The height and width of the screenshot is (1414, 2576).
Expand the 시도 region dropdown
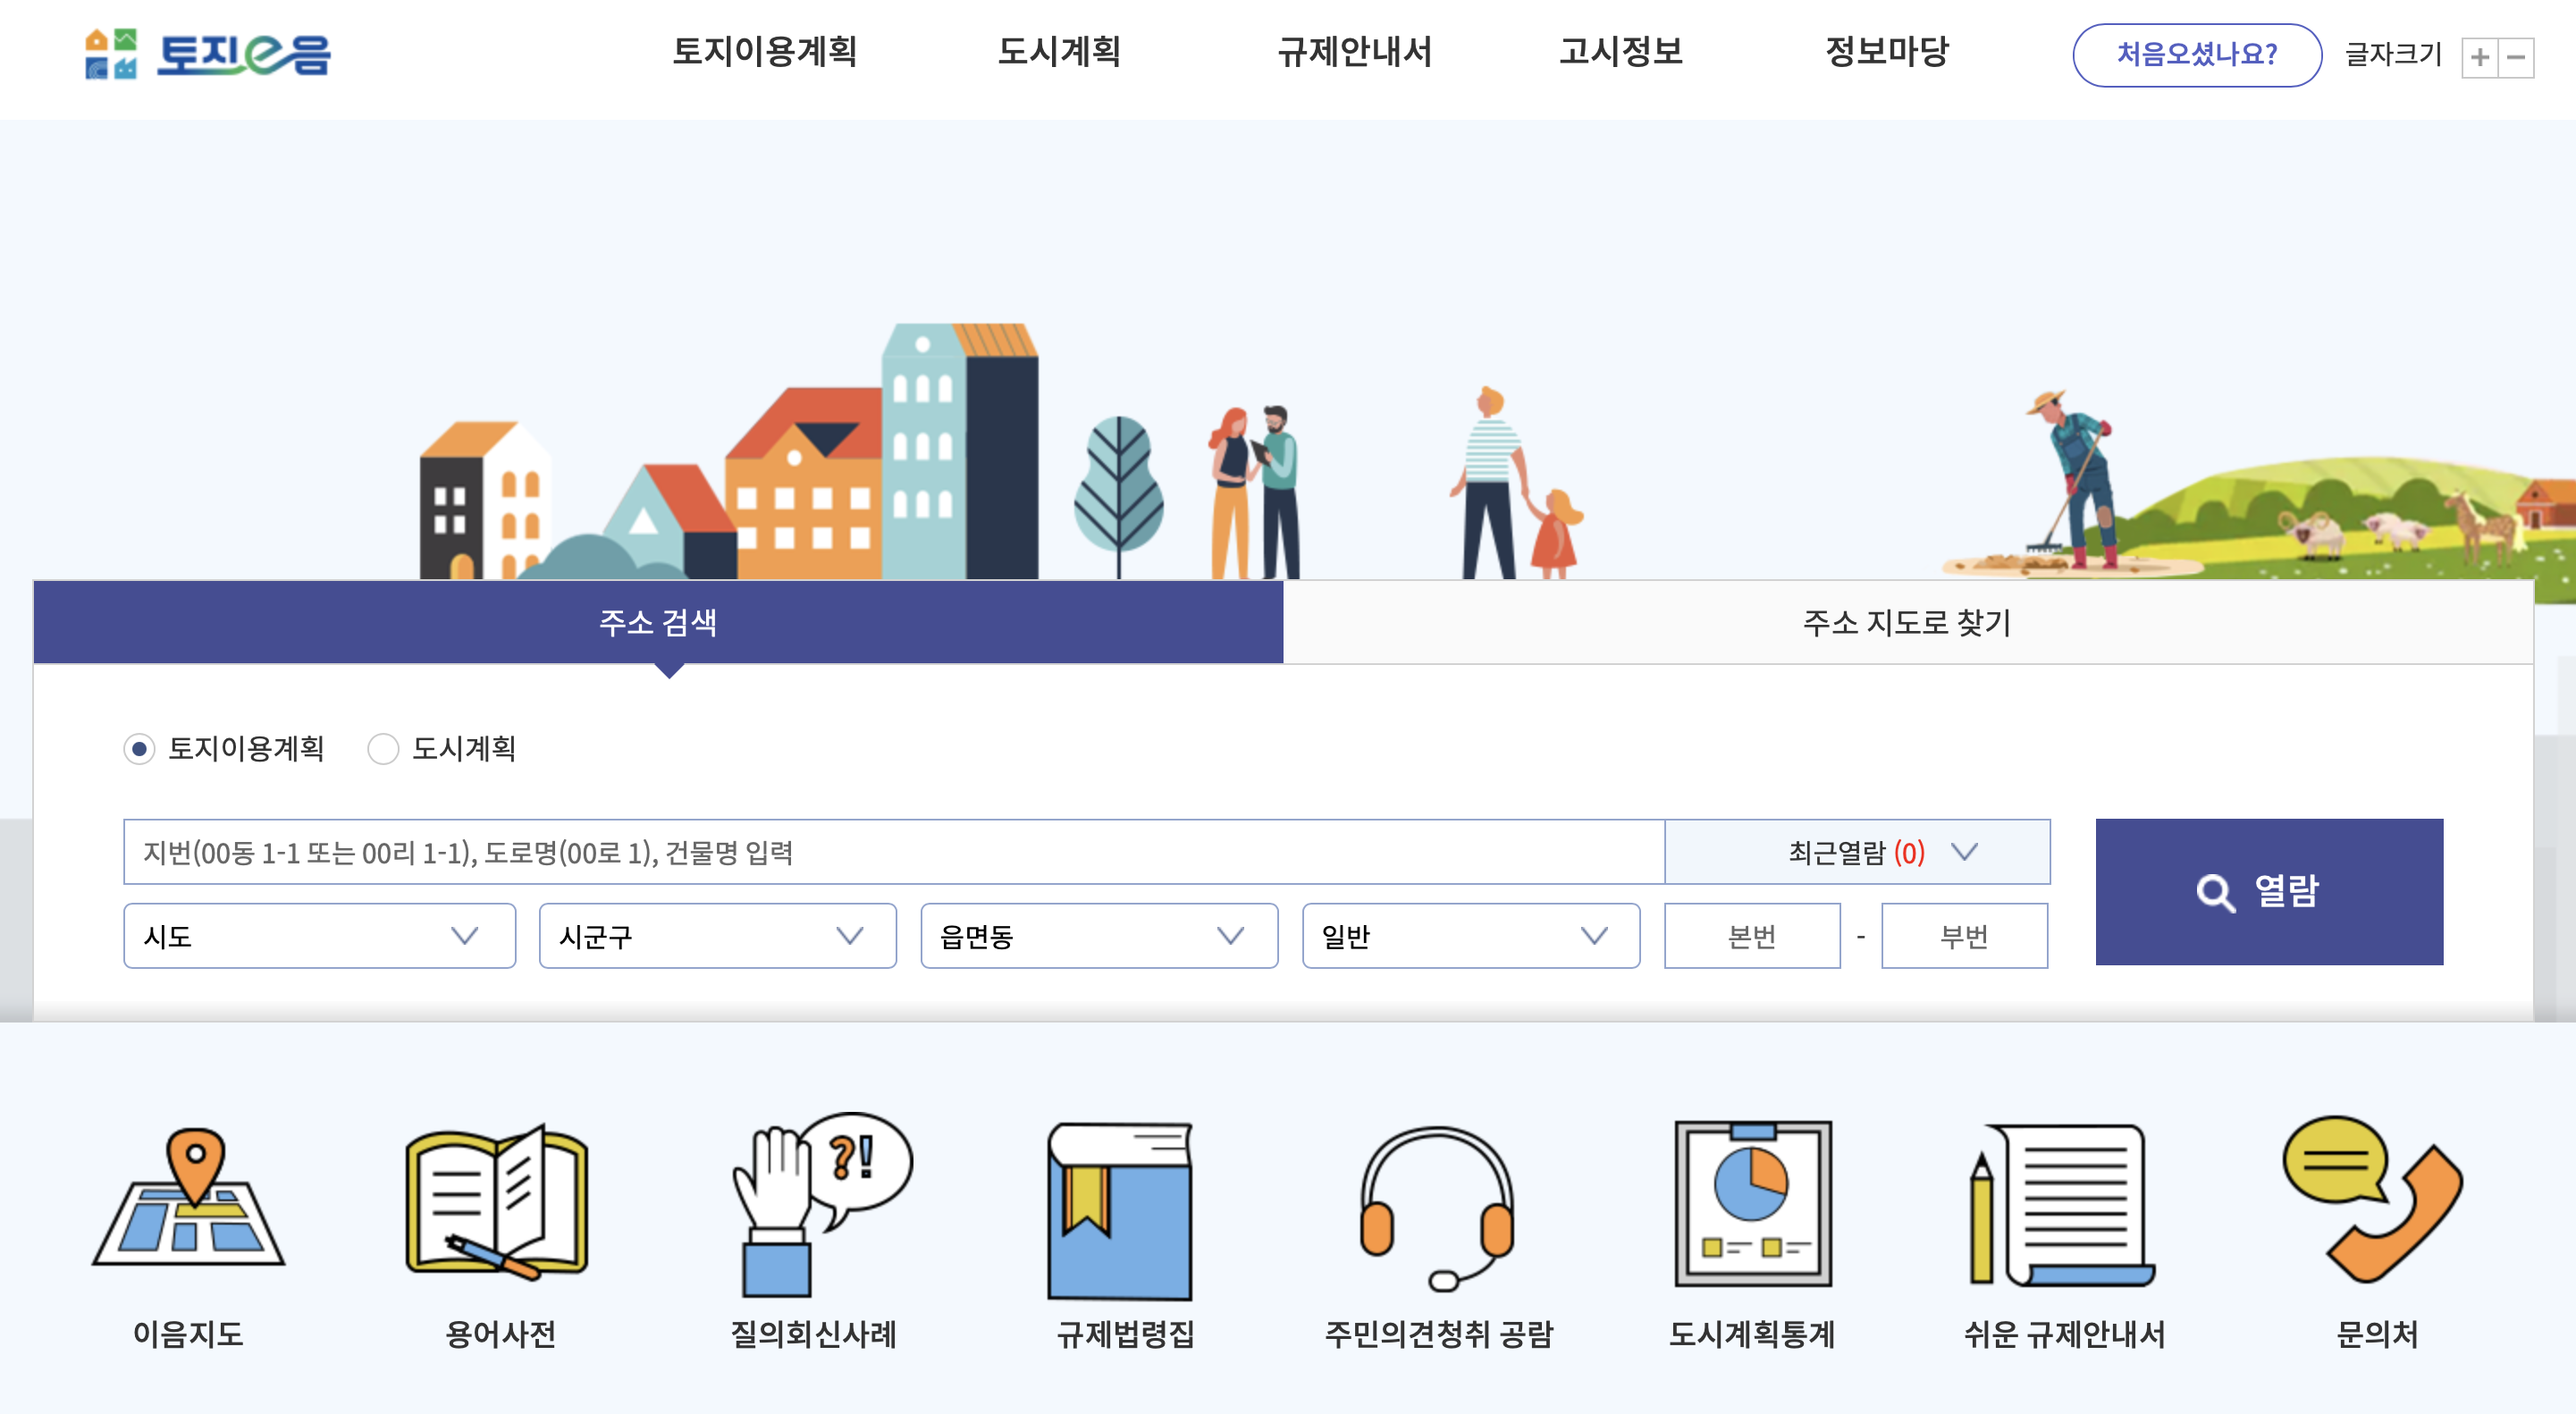[317, 936]
